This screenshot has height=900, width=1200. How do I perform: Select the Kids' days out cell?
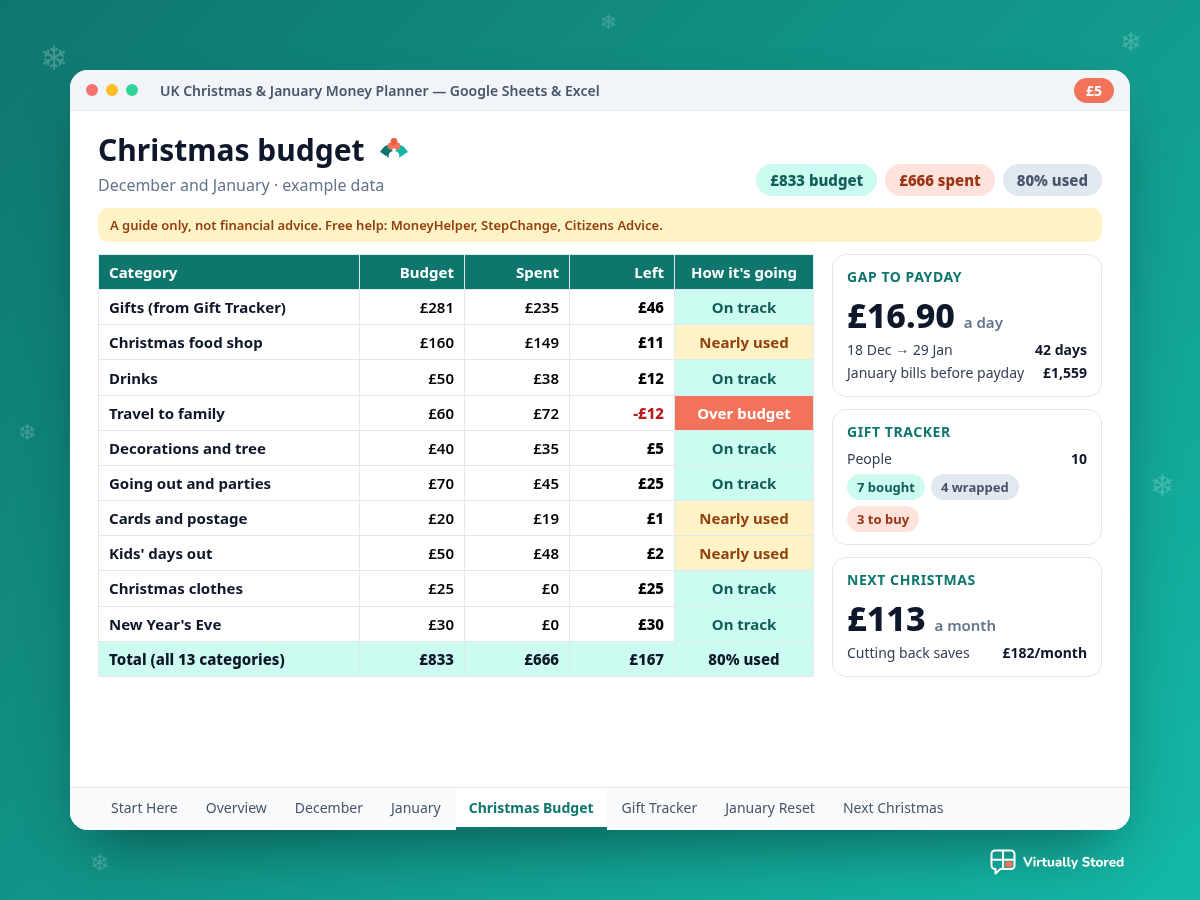coord(229,553)
